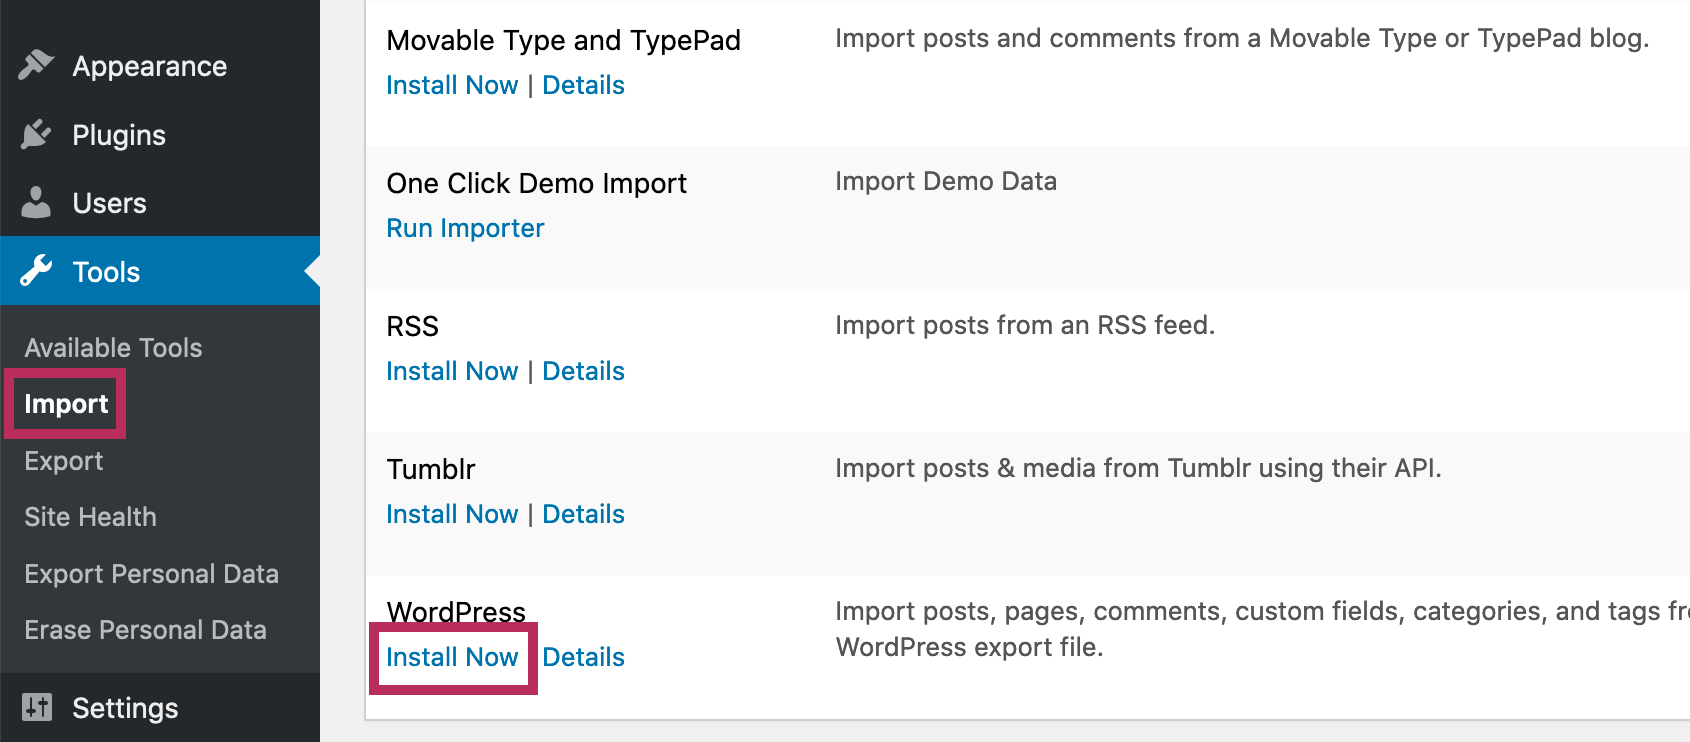Image resolution: width=1690 pixels, height=742 pixels.
Task: Select Available Tools submenu item
Action: [113, 347]
